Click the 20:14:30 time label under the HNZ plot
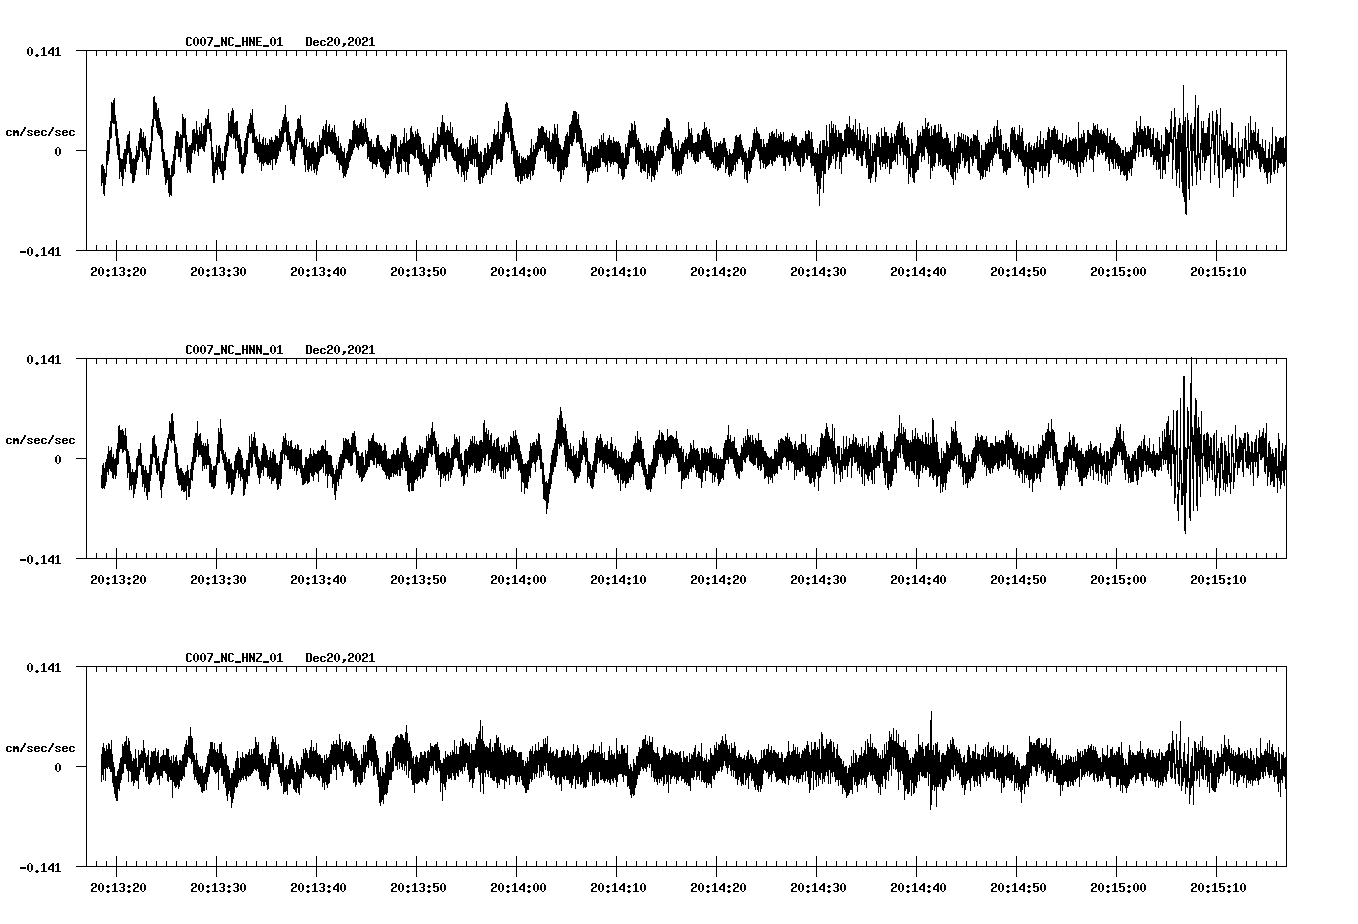Screen dimensions: 1358x924 tap(818, 888)
